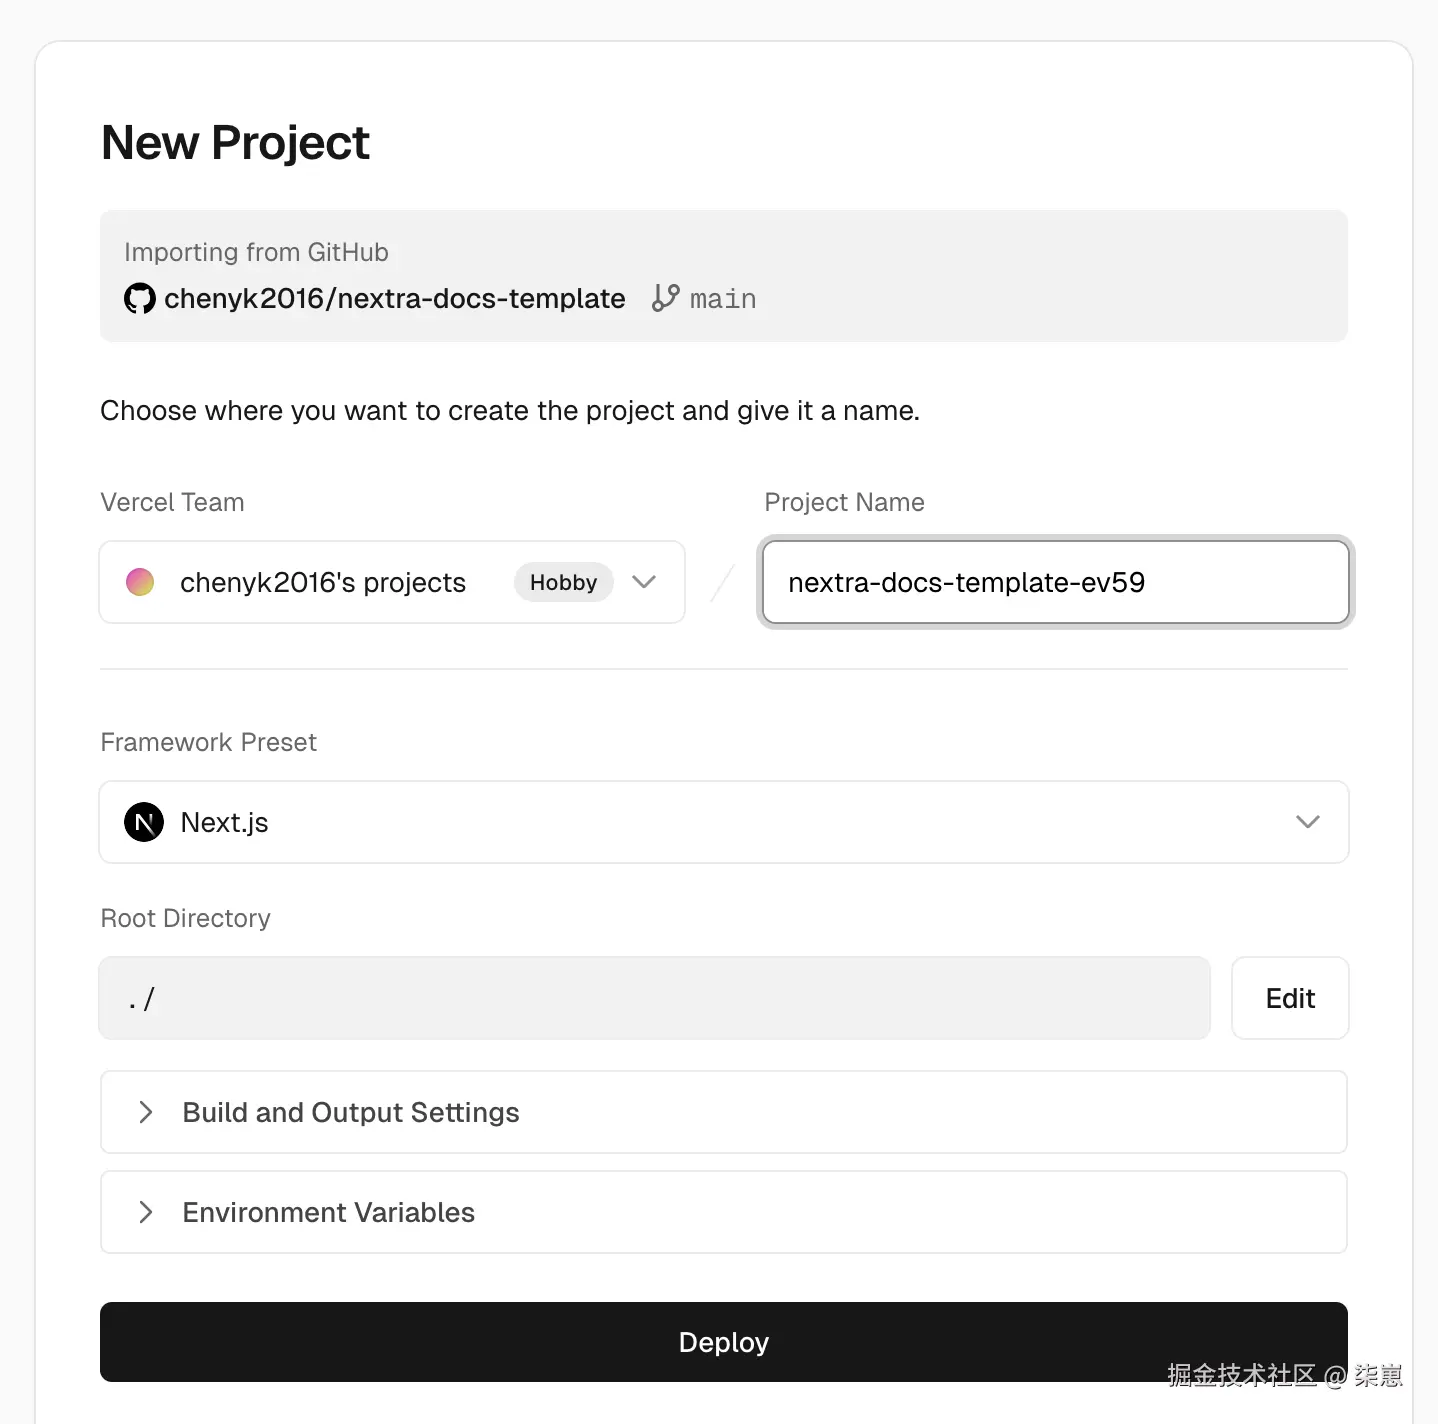Open the Framework Preset dropdown
The height and width of the screenshot is (1424, 1438).
[x=724, y=822]
